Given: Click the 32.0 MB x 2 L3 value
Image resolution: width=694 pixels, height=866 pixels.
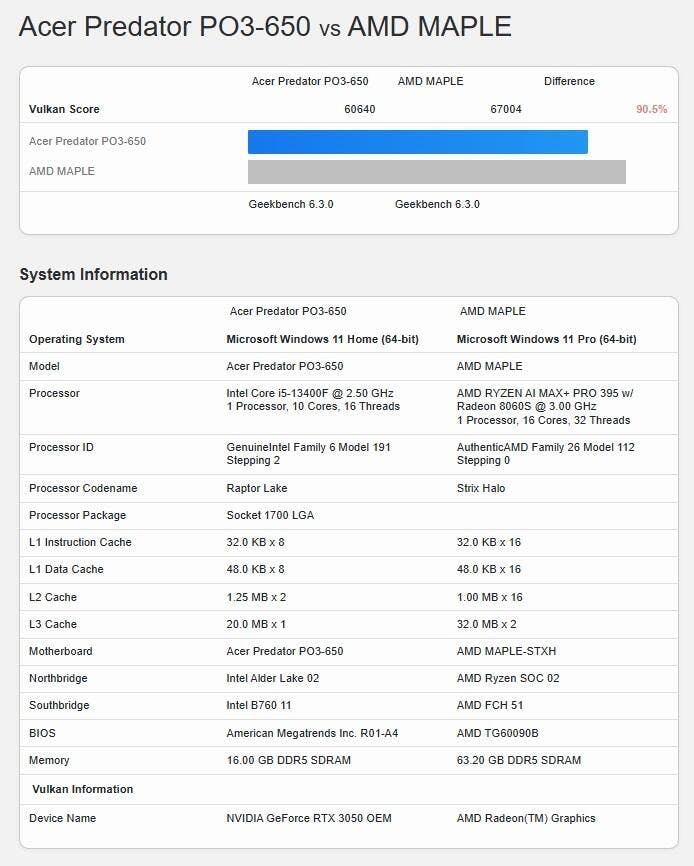Looking at the screenshot, I should pos(486,624).
